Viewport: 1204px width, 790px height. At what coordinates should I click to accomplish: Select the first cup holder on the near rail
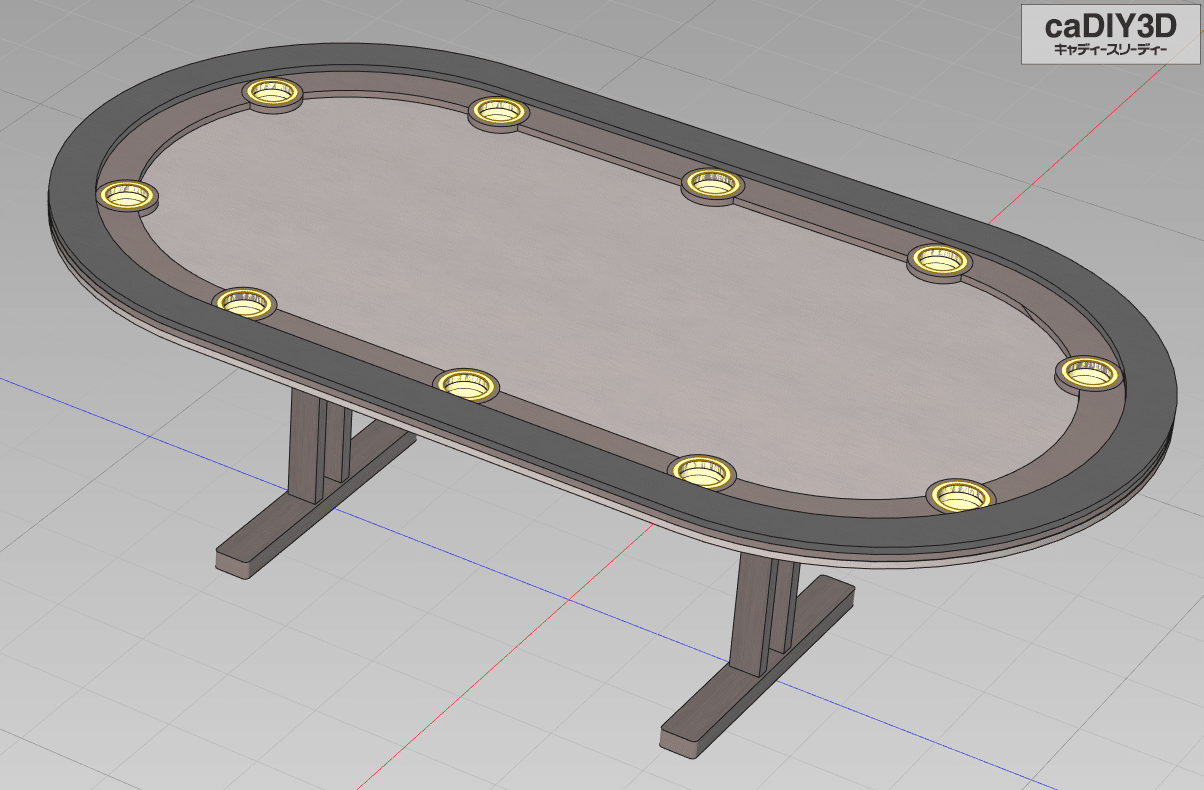point(244,301)
